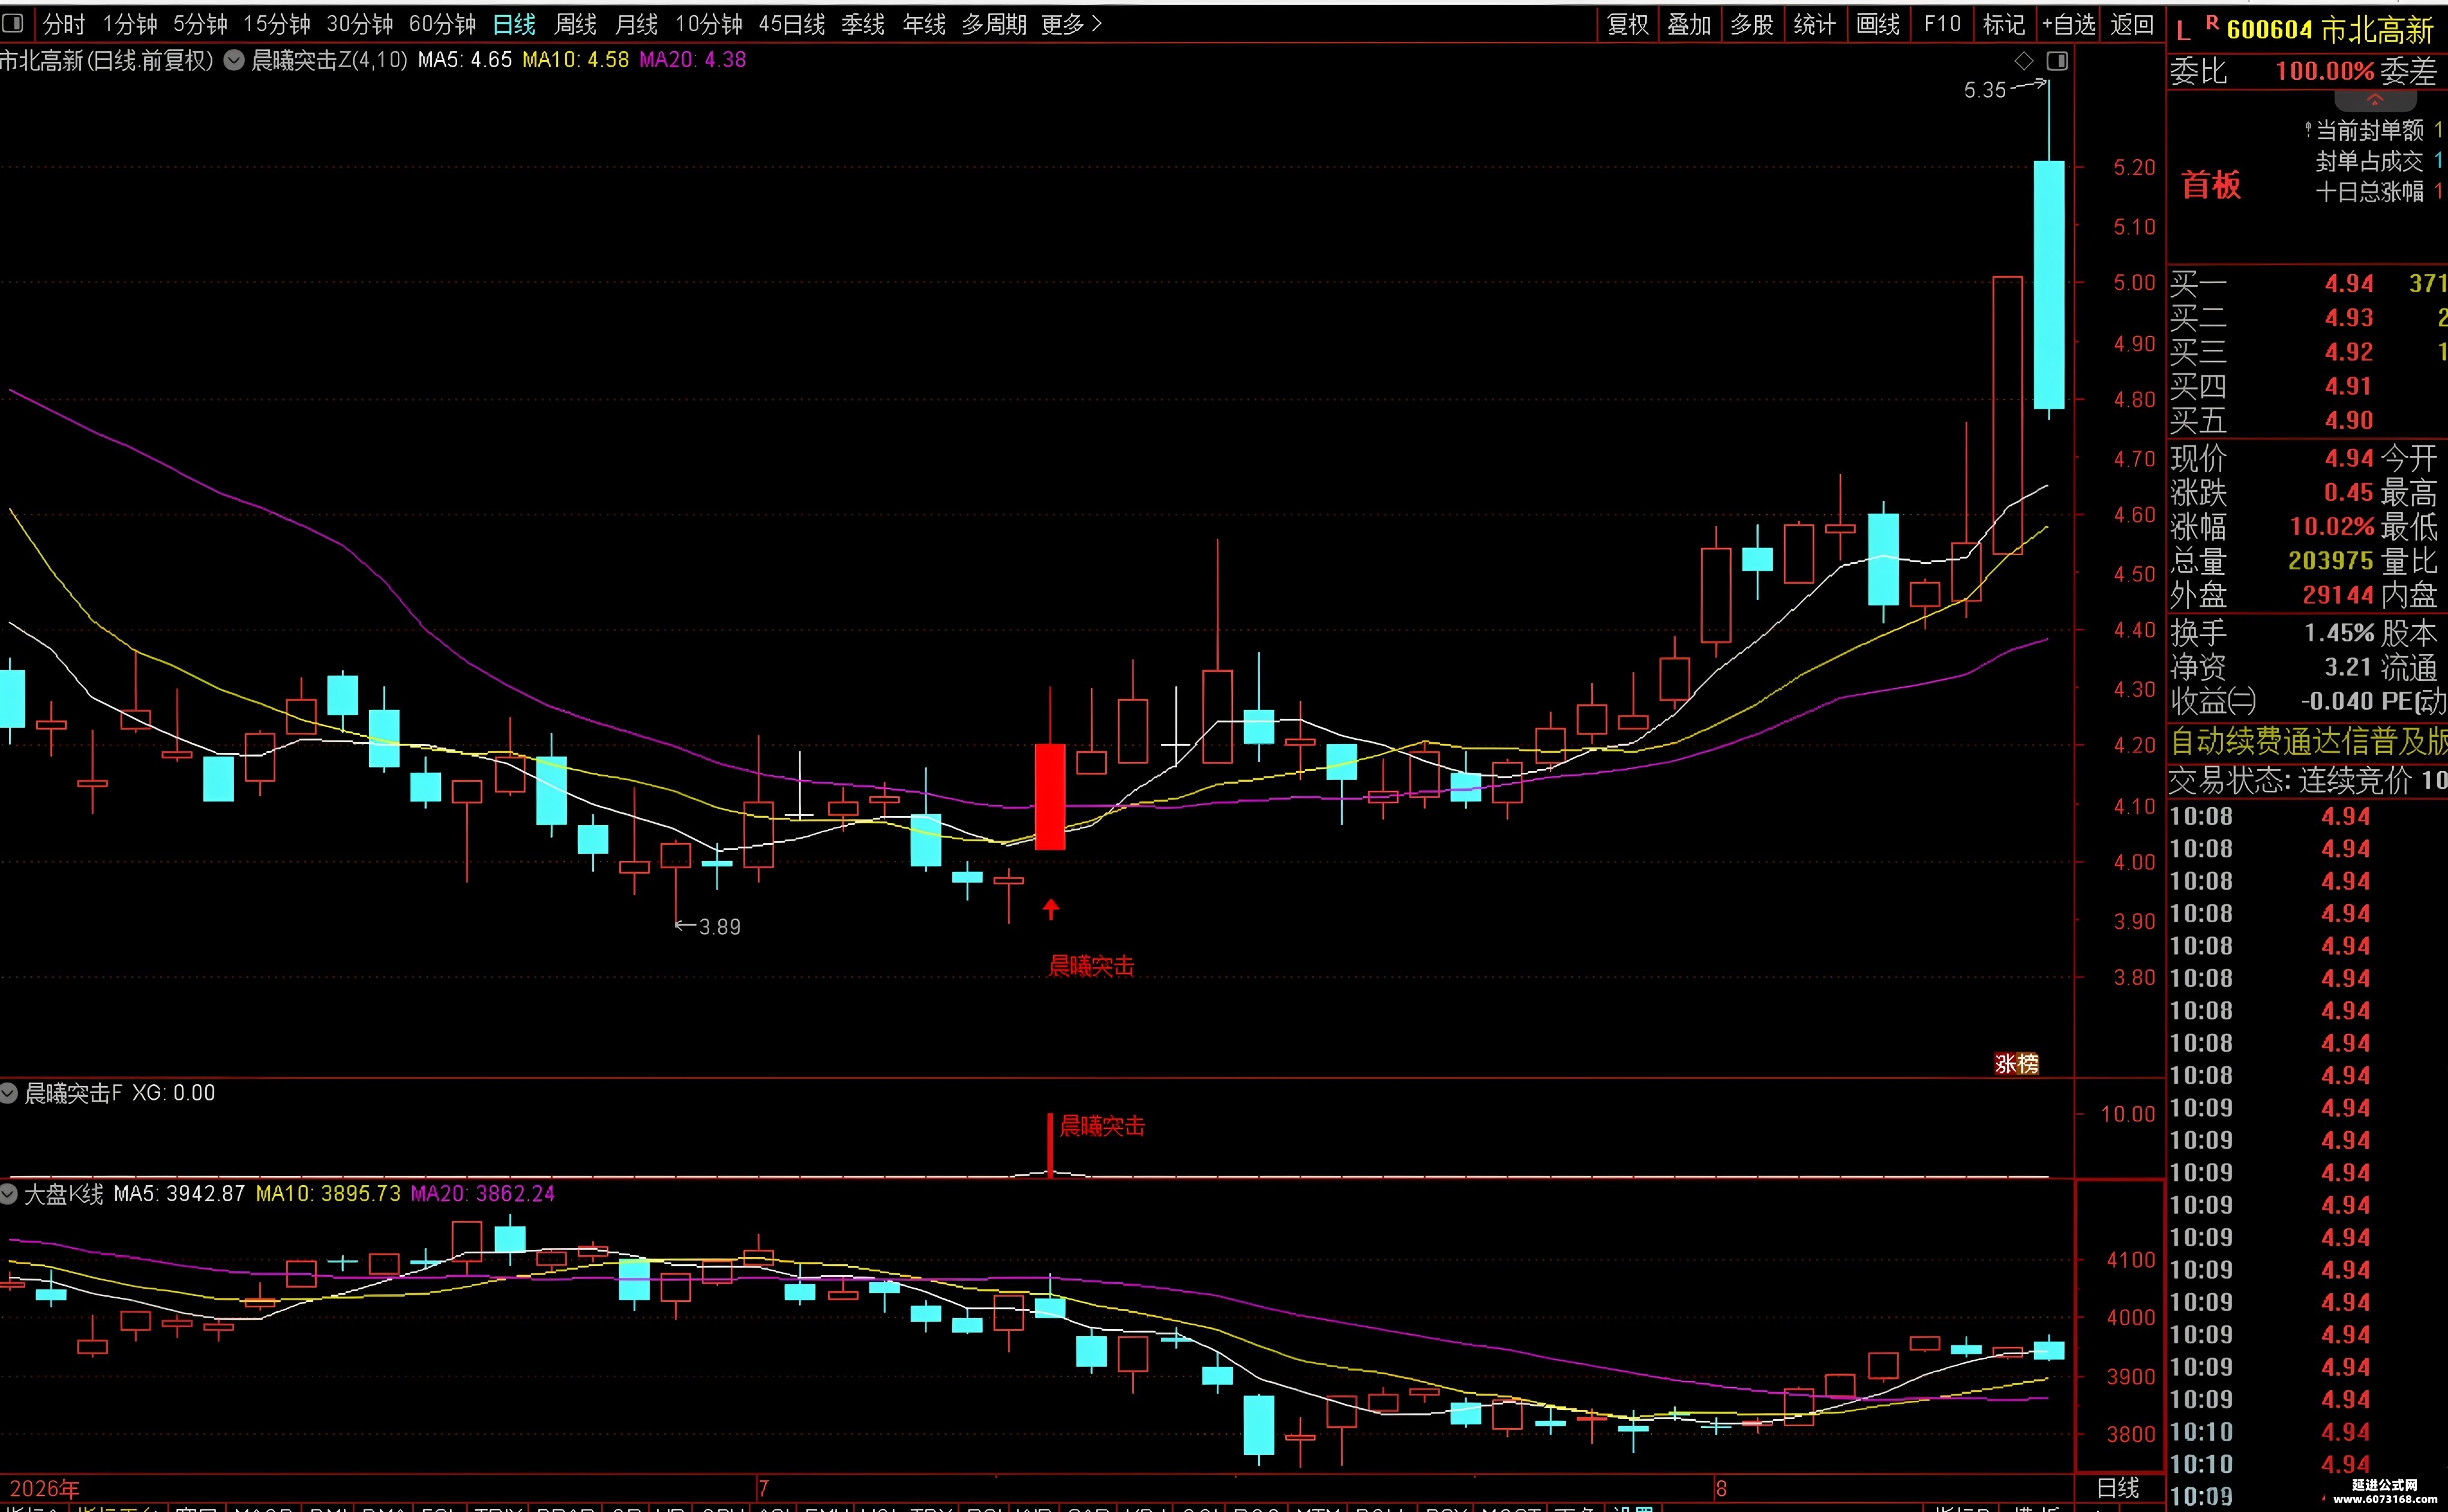Image resolution: width=2448 pixels, height=1512 pixels.
Task: Open the 画线 drawing tools
Action: 1878,24
